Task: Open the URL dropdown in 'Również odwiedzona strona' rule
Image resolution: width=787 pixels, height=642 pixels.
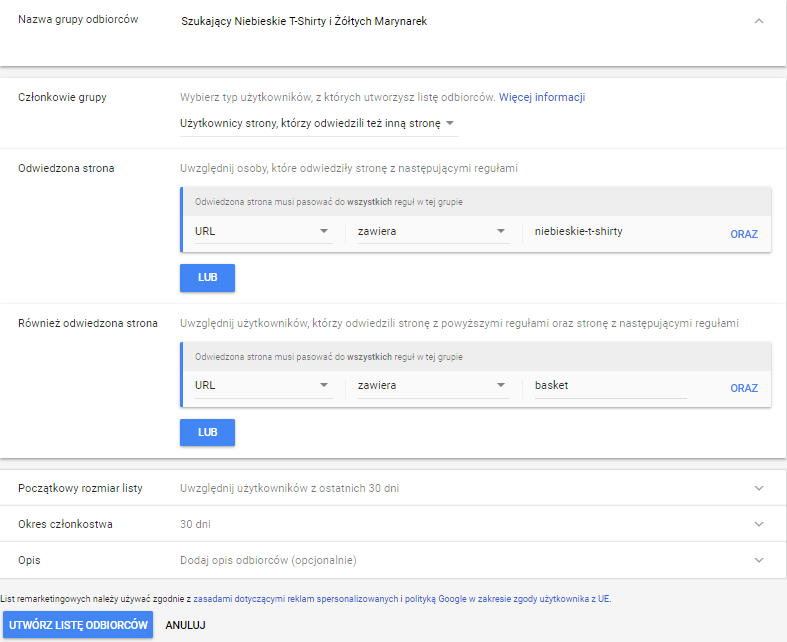Action: coord(263,386)
